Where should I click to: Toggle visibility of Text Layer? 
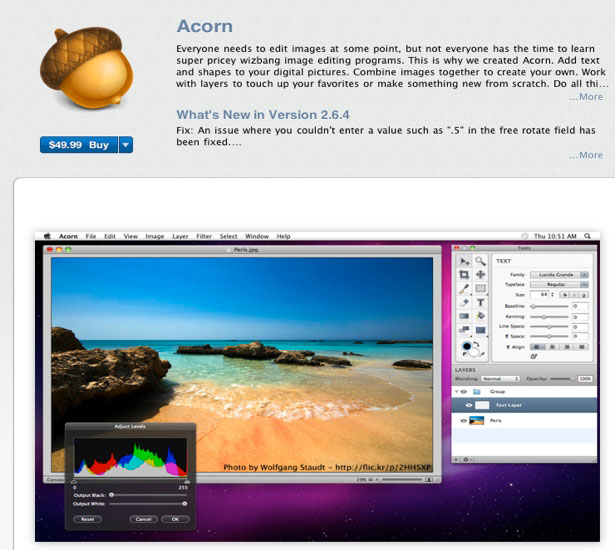coord(468,405)
